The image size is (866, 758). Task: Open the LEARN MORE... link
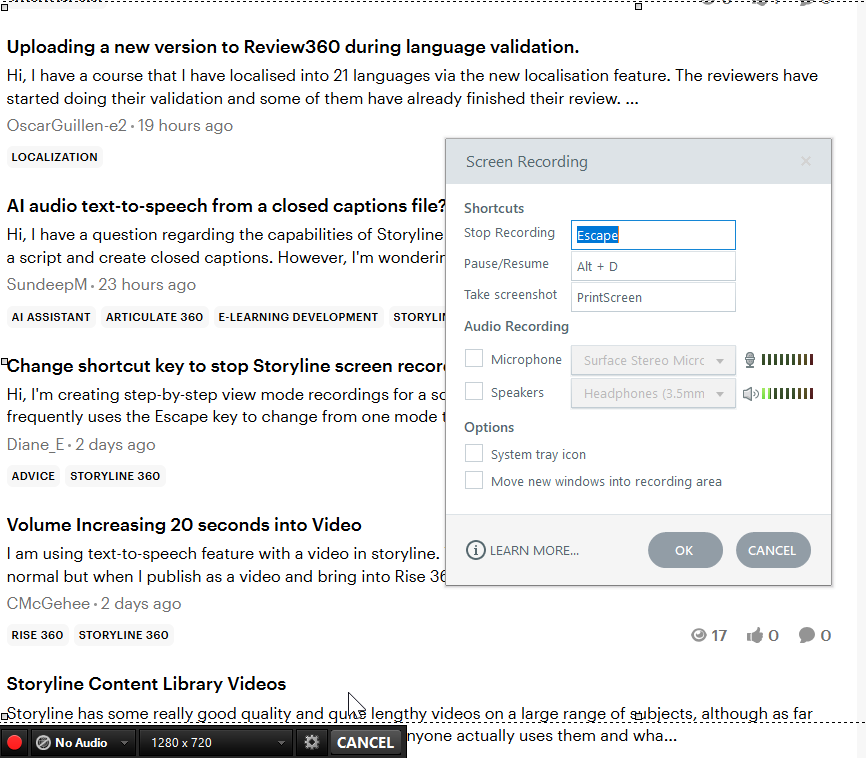tap(534, 551)
